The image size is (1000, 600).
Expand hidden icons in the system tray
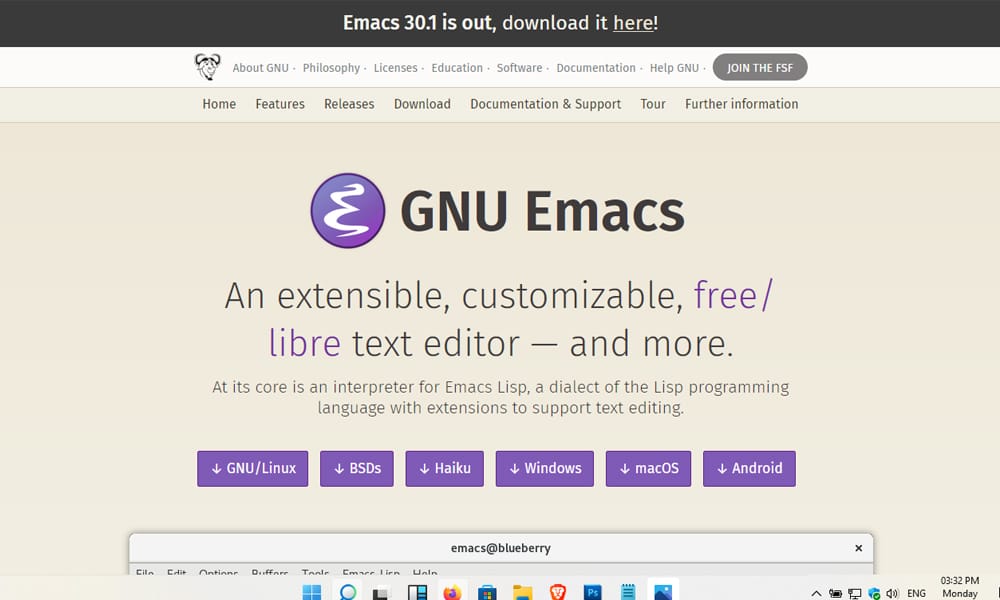(x=816, y=591)
